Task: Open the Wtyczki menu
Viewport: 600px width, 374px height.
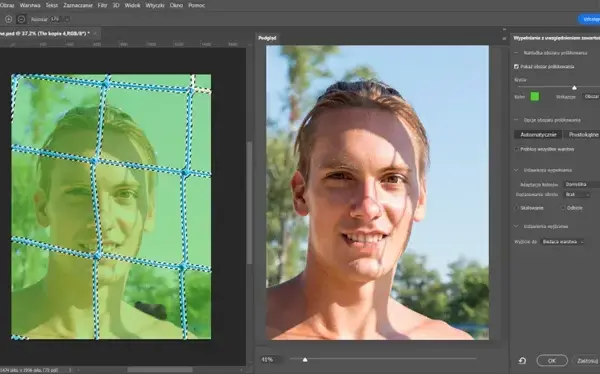Action: click(155, 5)
